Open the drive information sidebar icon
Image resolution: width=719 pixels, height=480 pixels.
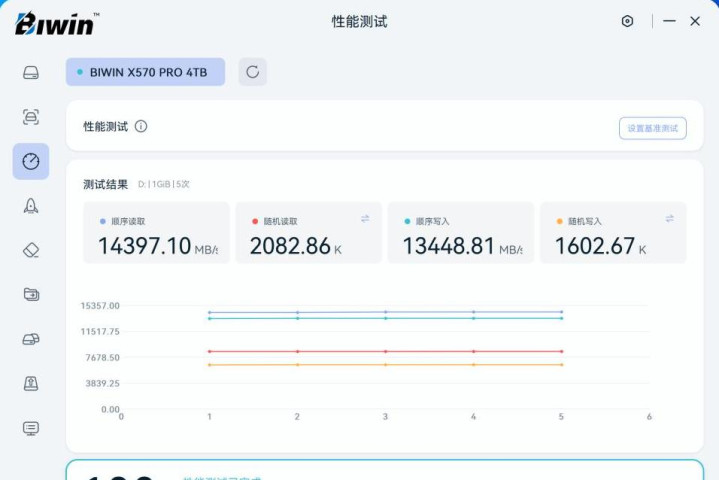click(x=31, y=73)
